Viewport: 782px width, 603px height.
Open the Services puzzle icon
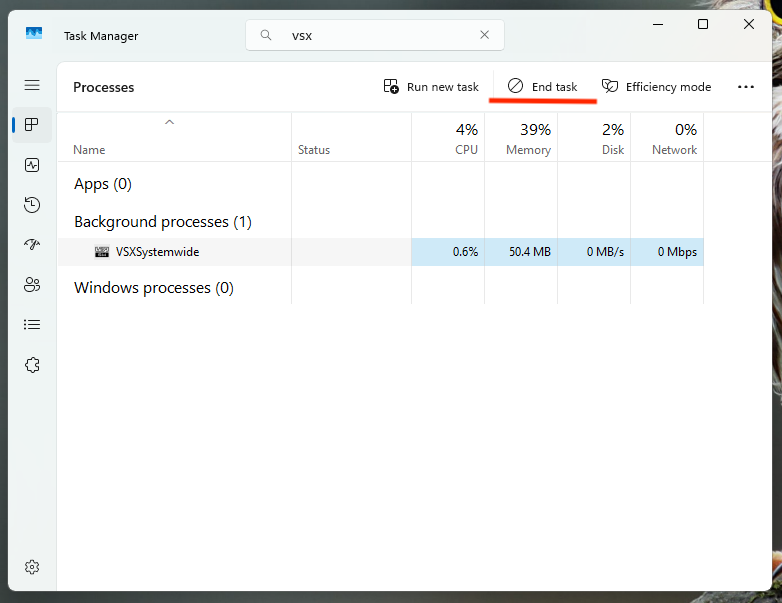pos(32,365)
